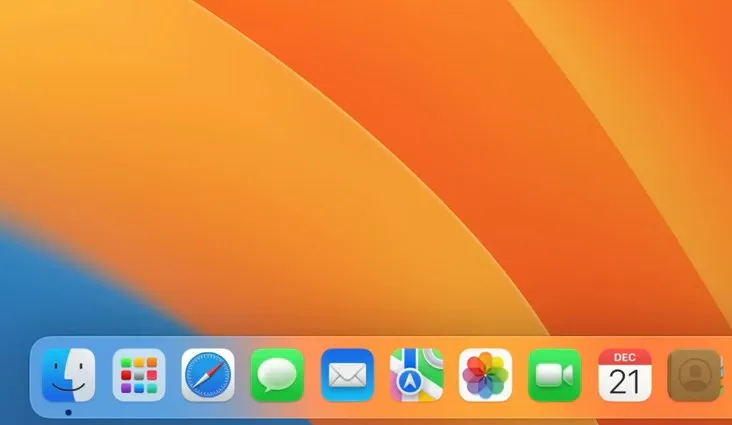Launch Maps from the Dock

416,375
